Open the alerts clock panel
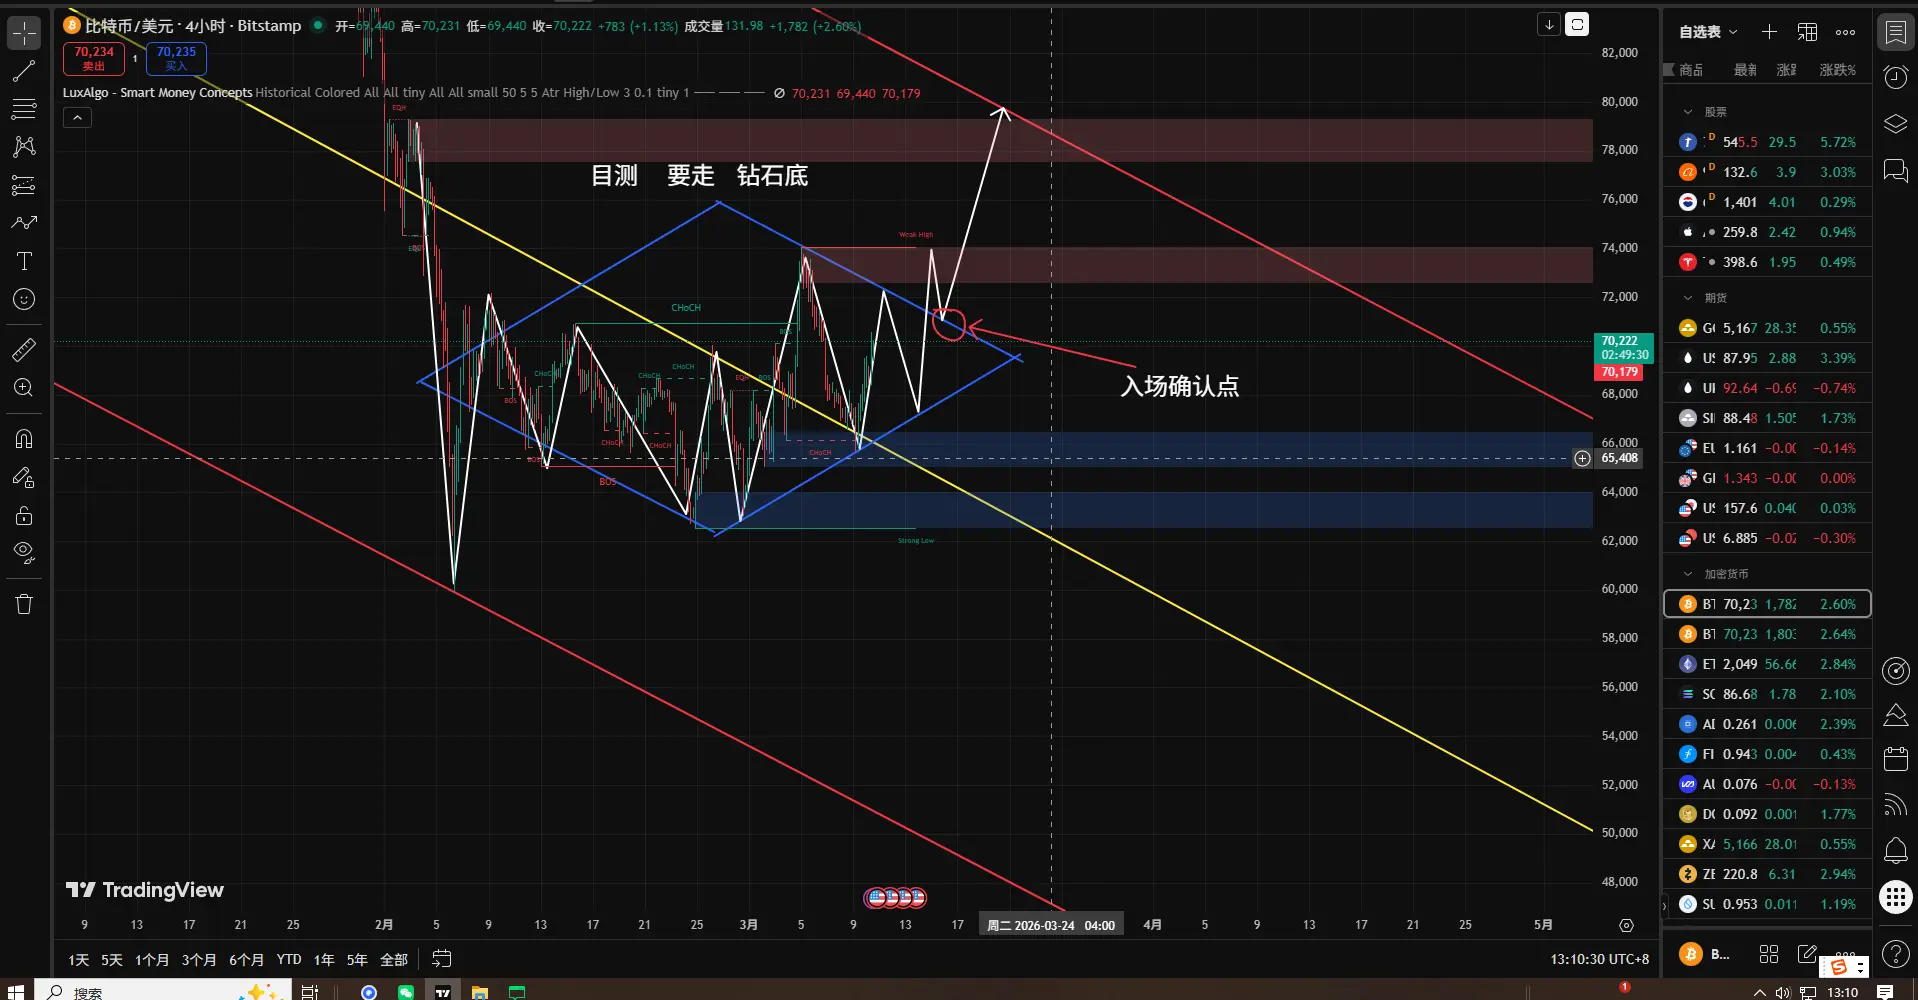This screenshot has height=1000, width=1918. (x=1895, y=78)
